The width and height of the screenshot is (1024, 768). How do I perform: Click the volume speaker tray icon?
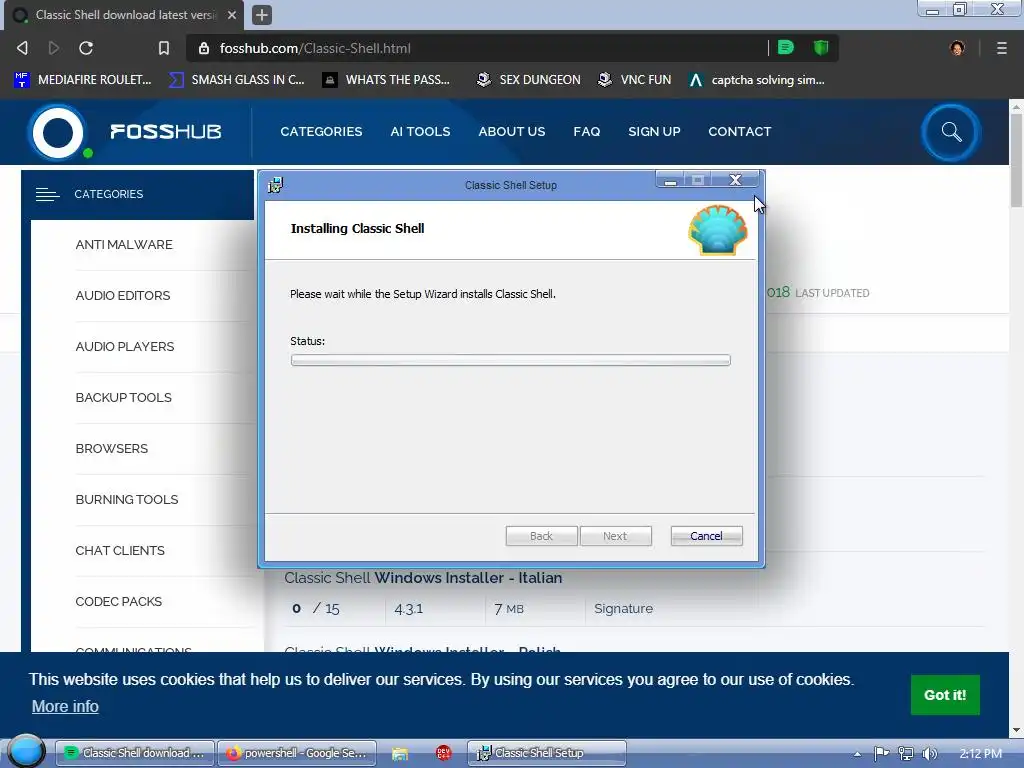coord(930,754)
